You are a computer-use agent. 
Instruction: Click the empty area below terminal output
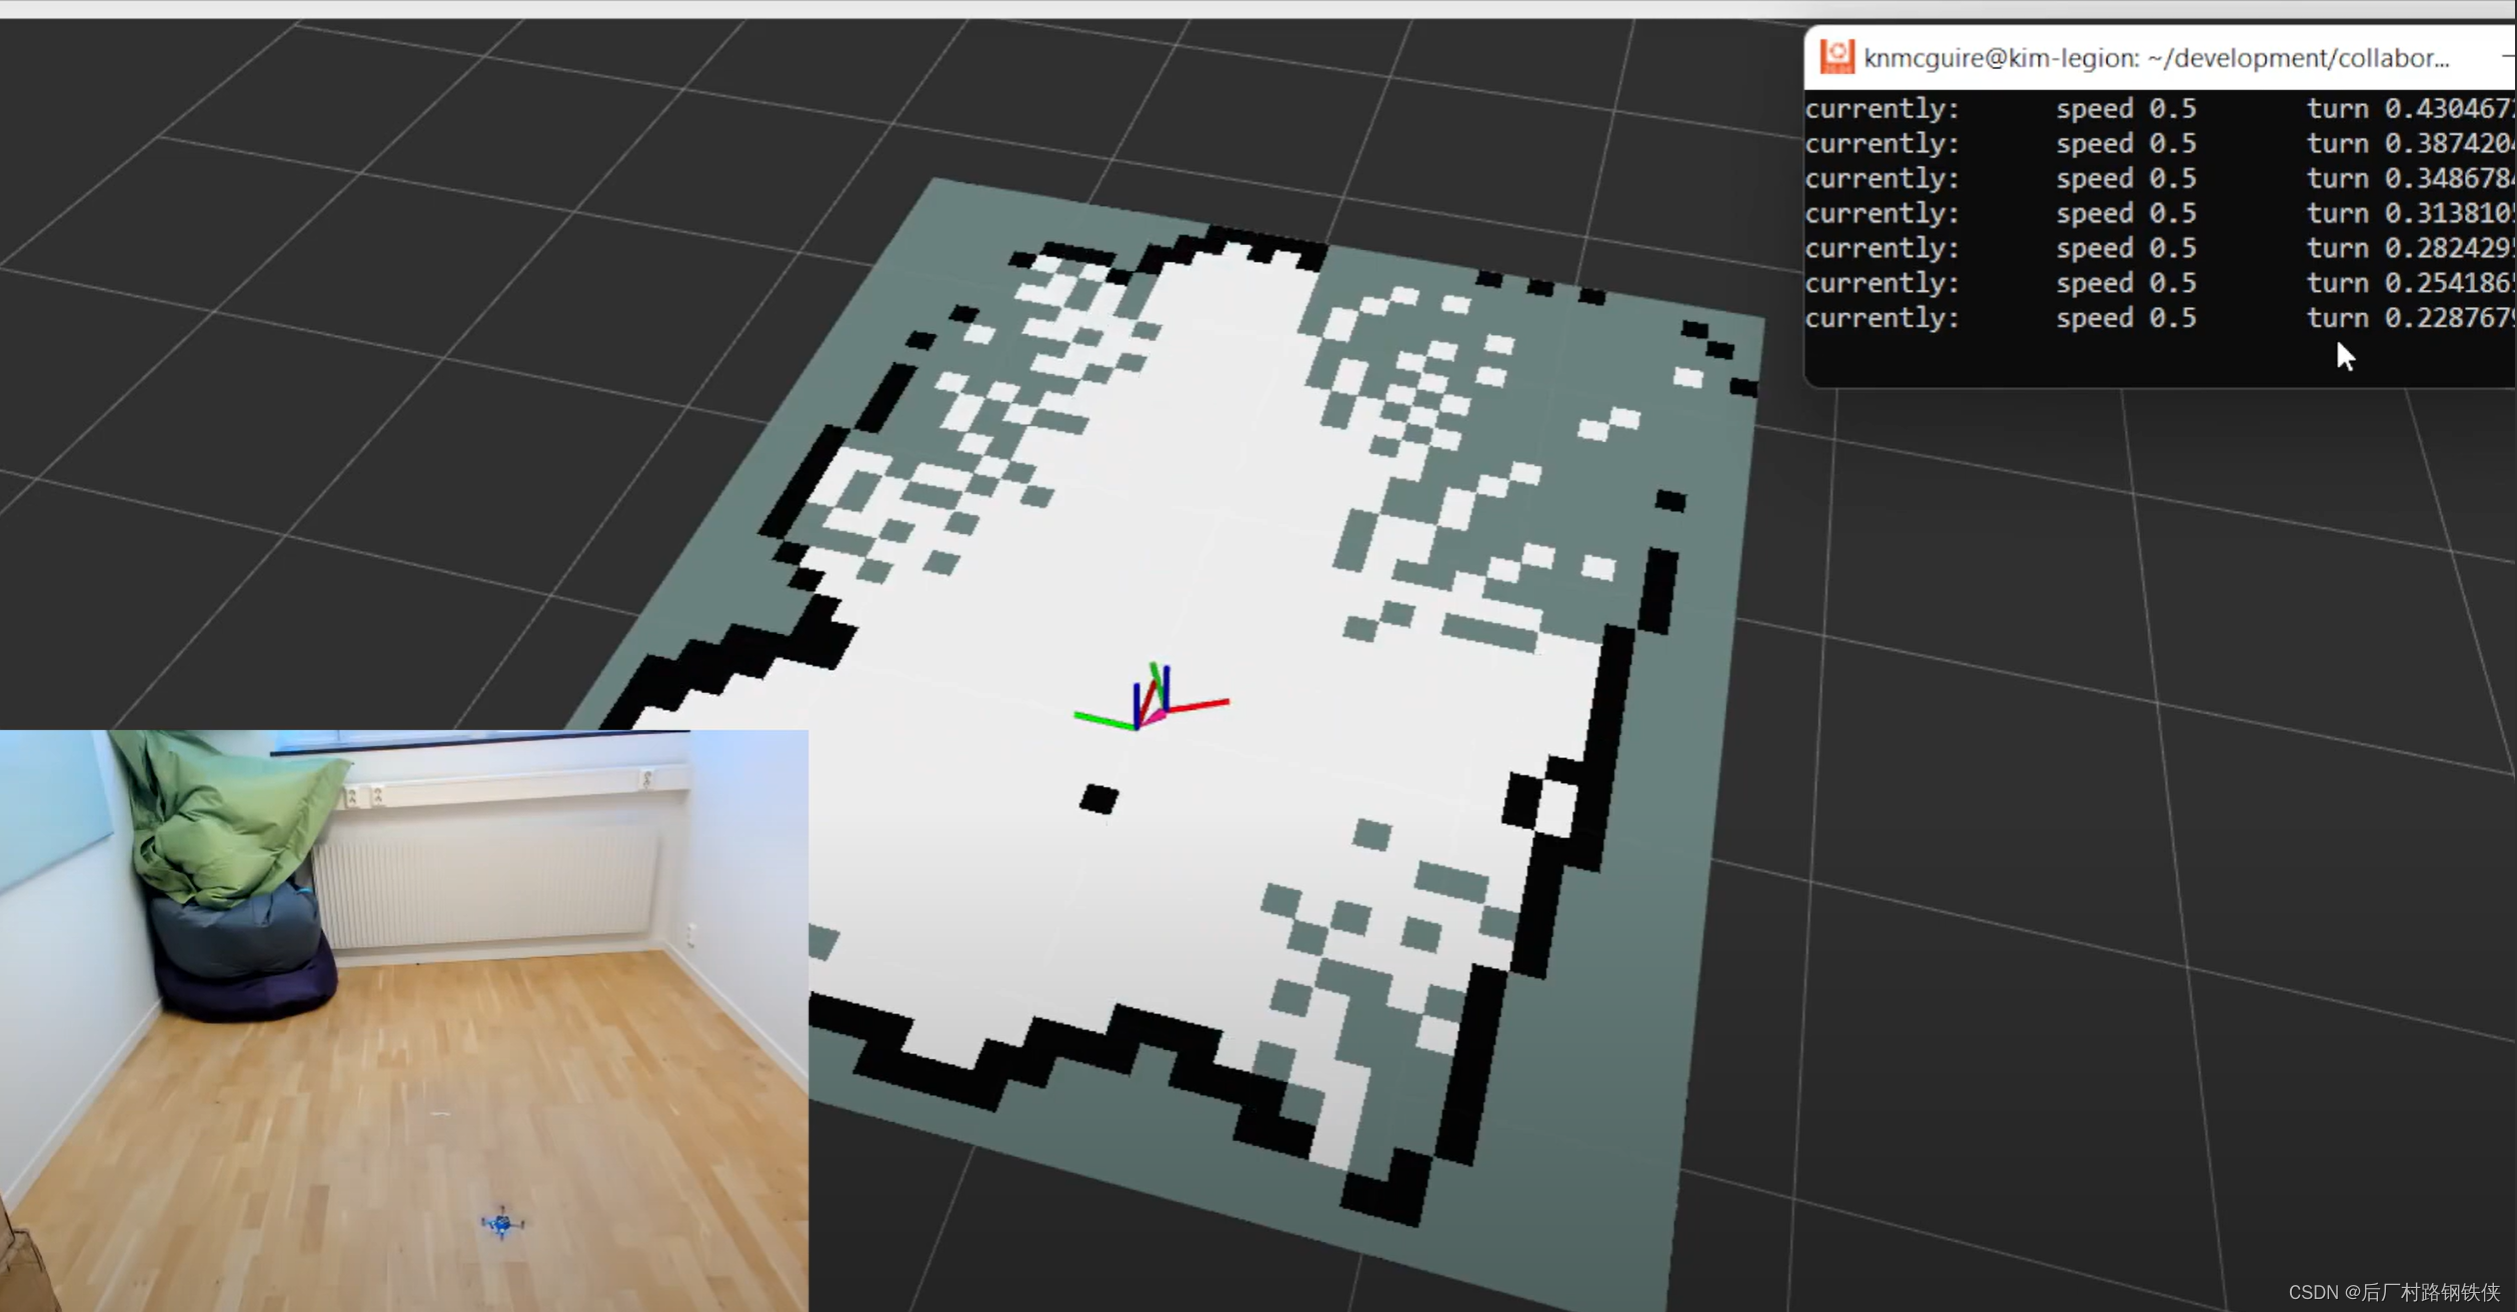(2050, 360)
